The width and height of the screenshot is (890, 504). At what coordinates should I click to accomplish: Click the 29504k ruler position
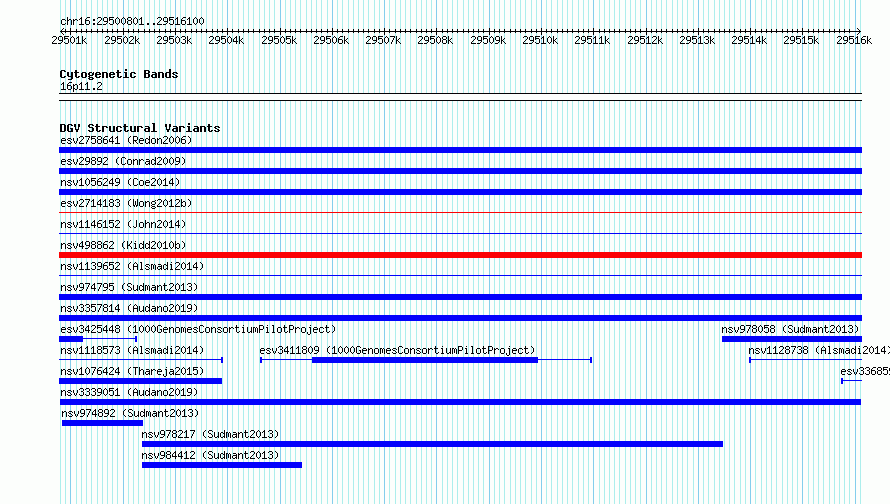coord(226,40)
